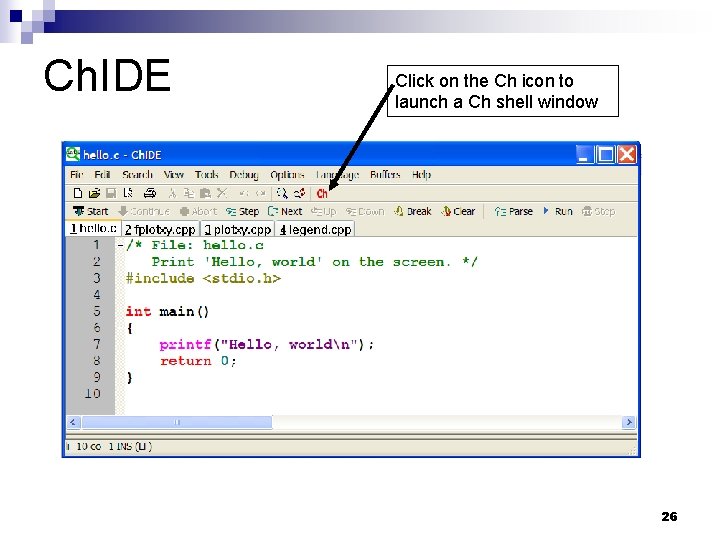Click Parse to check the program
The width and height of the screenshot is (720, 540).
[x=514, y=211]
